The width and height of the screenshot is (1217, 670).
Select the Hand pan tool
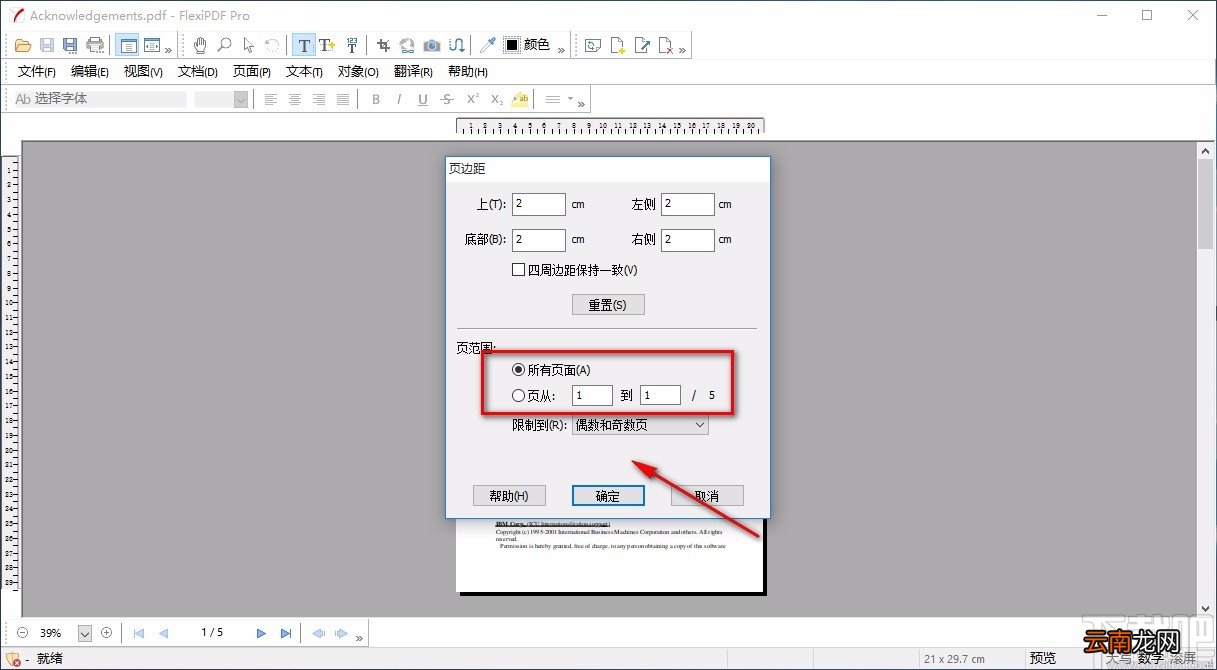[x=200, y=45]
